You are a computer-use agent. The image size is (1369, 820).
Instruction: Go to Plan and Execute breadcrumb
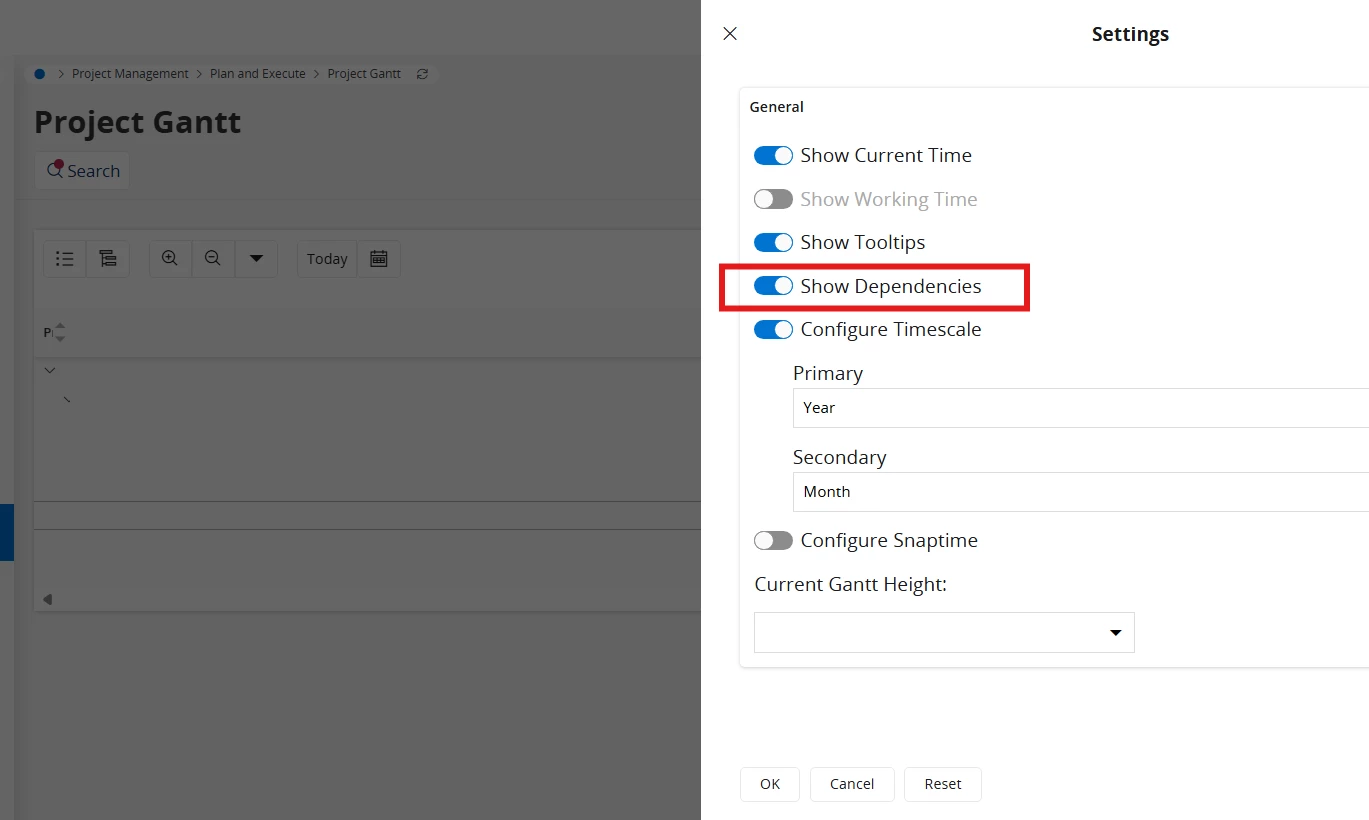coord(258,74)
